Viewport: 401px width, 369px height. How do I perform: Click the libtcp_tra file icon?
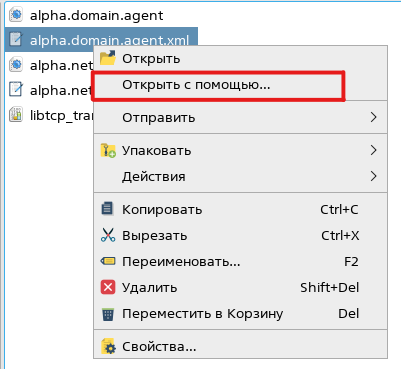coord(16,115)
